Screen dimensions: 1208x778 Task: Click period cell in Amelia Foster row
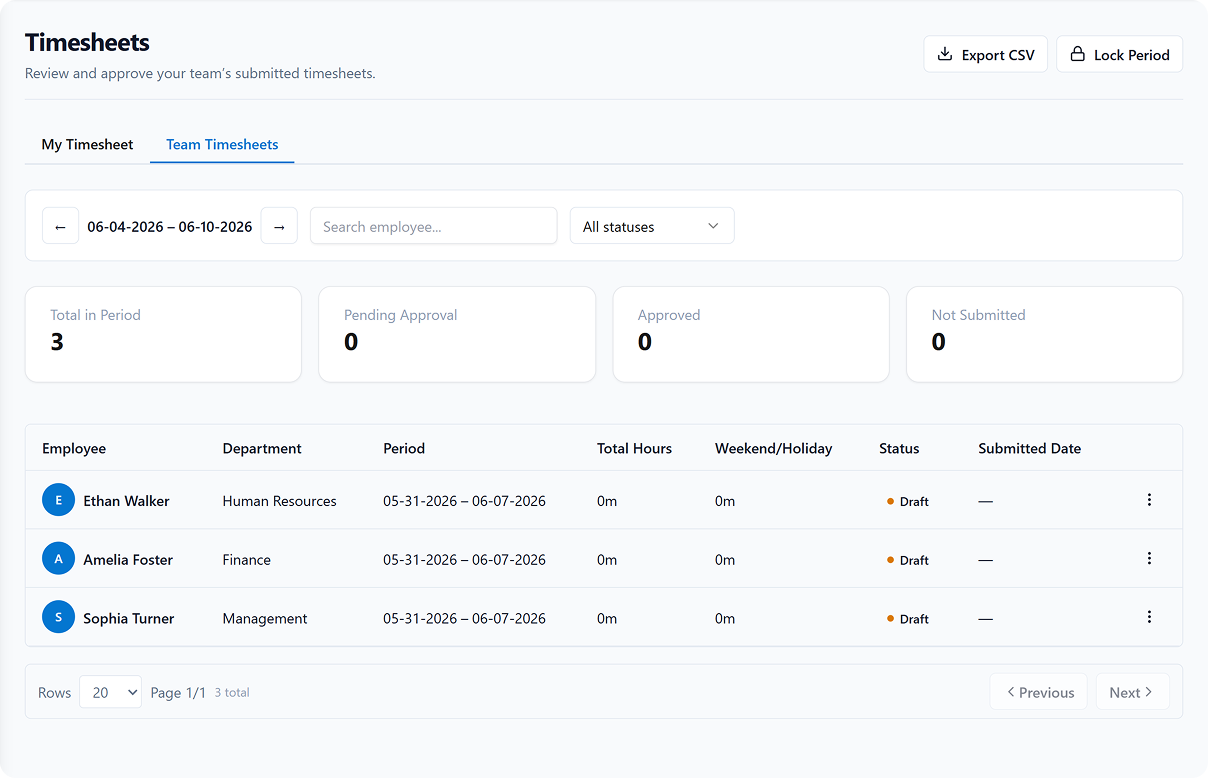(x=464, y=560)
